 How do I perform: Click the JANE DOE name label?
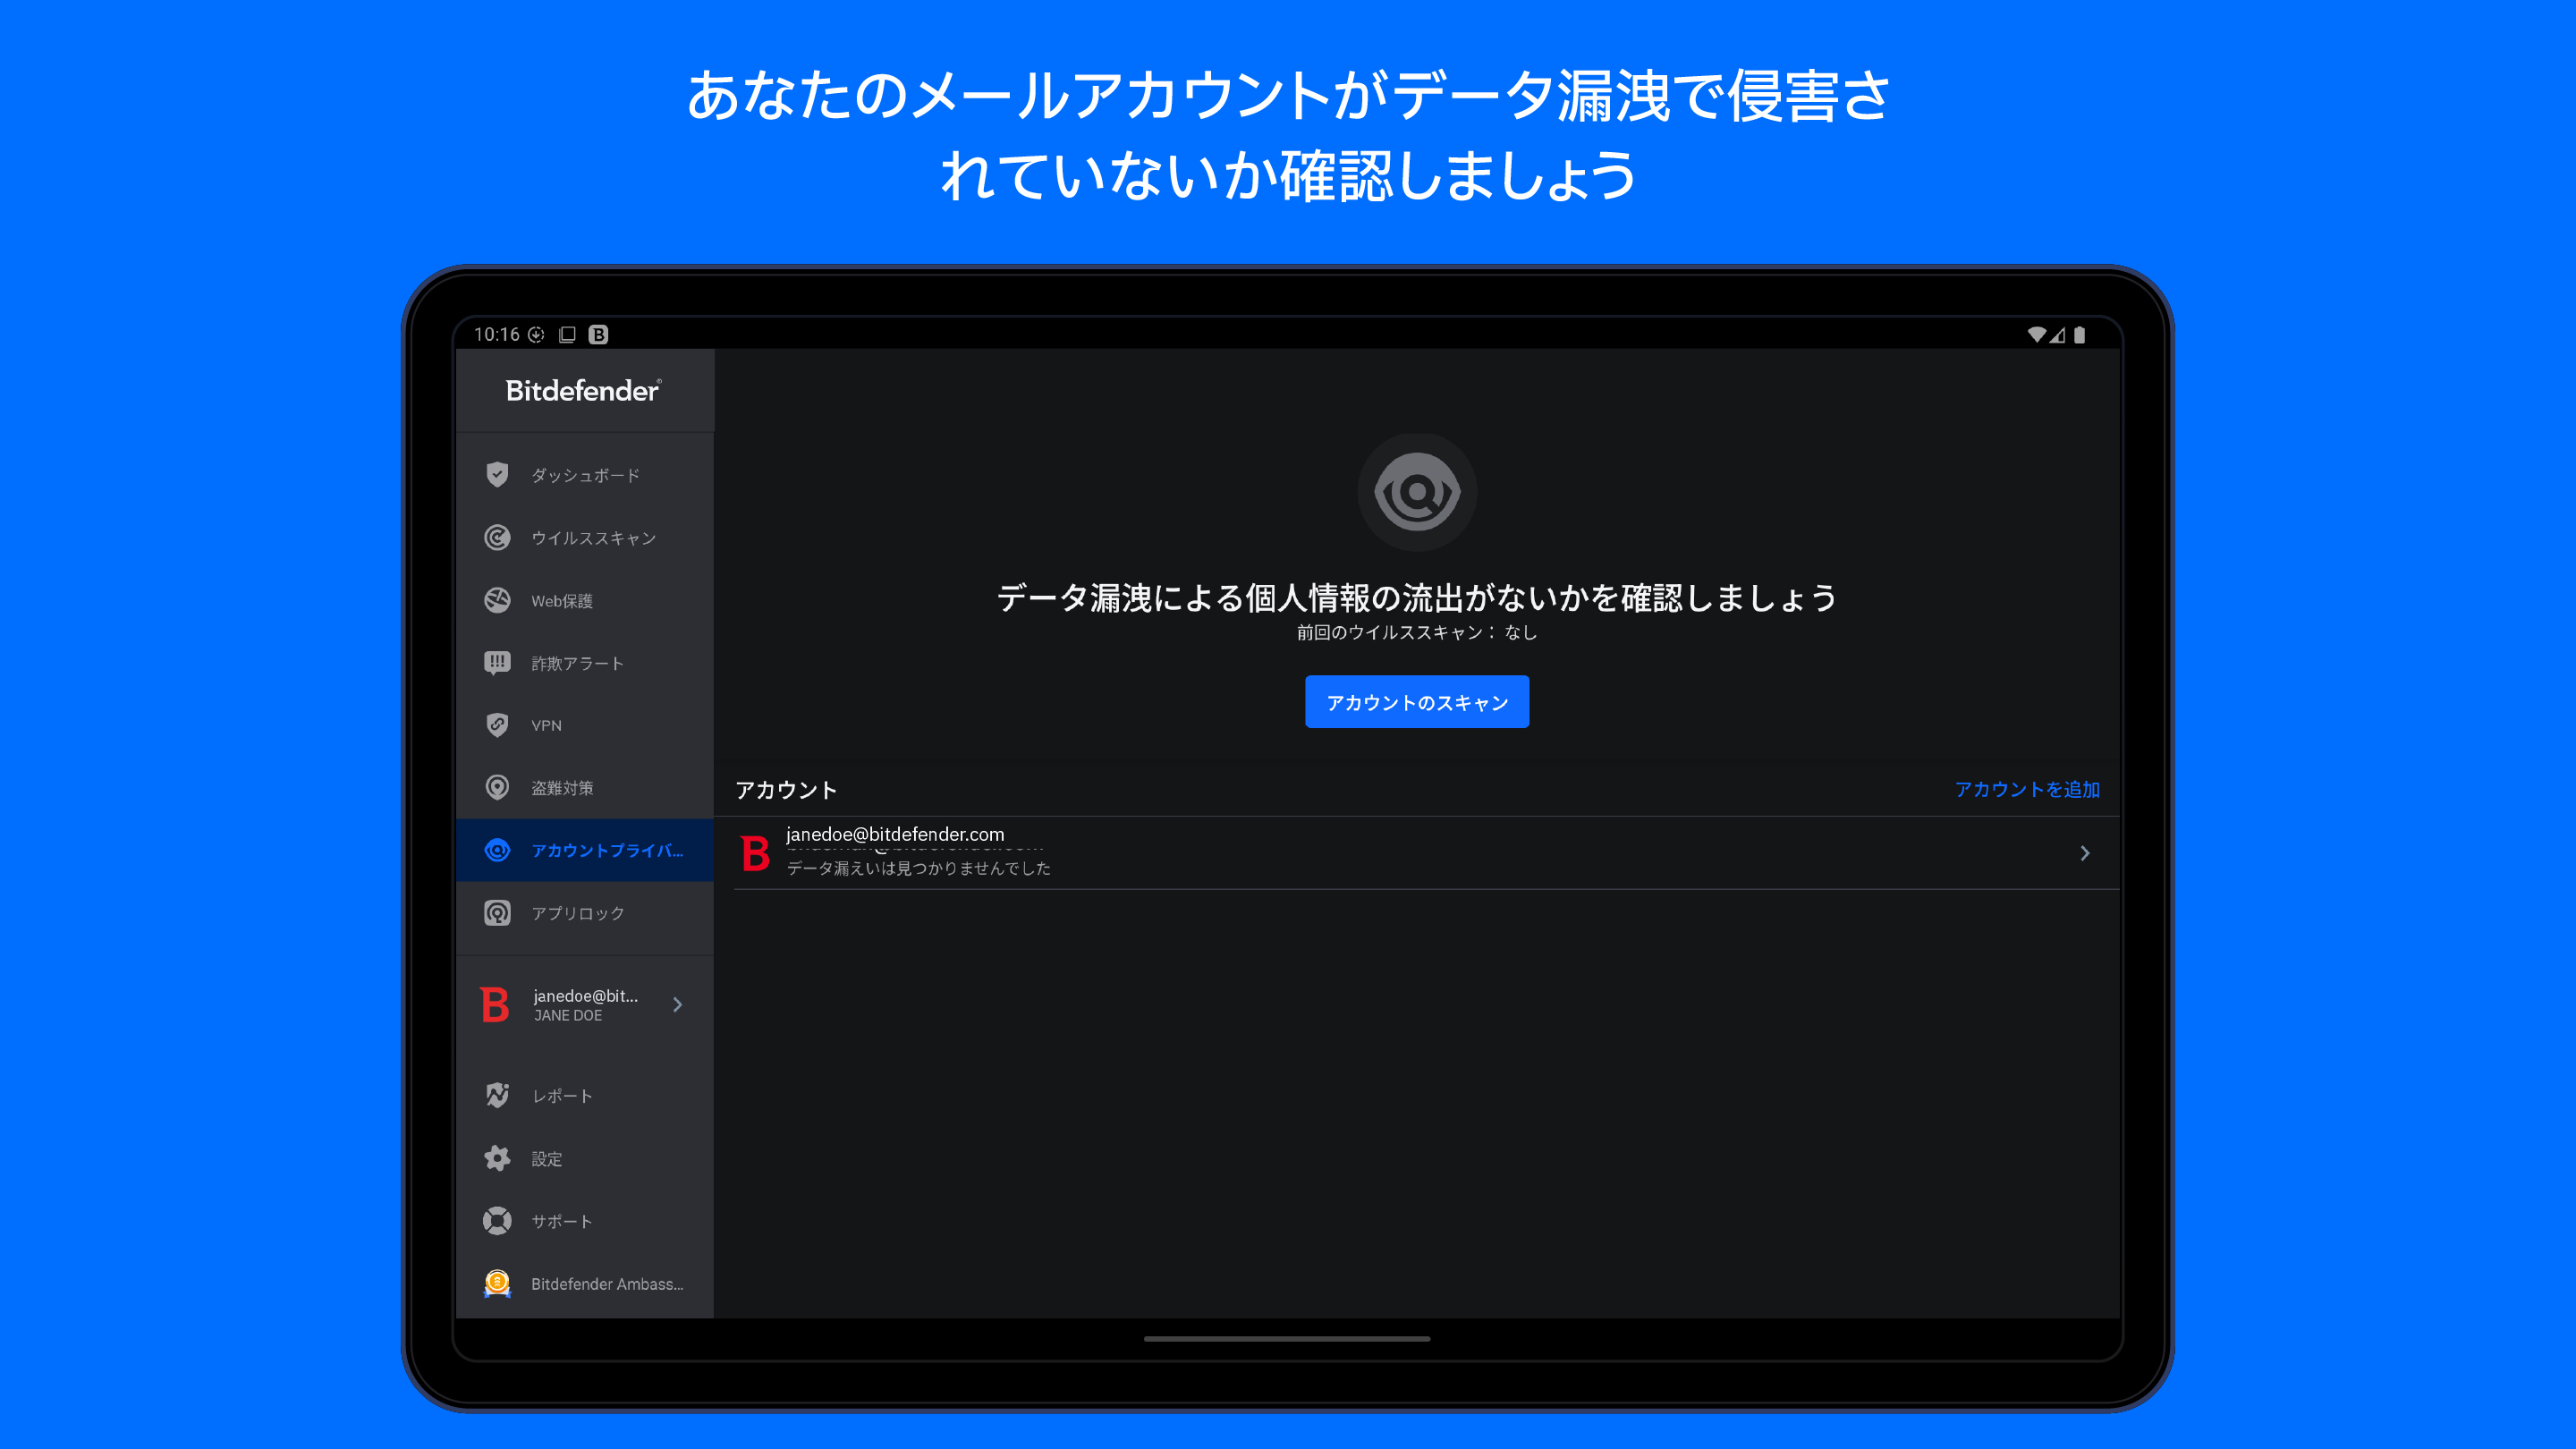(x=568, y=1015)
